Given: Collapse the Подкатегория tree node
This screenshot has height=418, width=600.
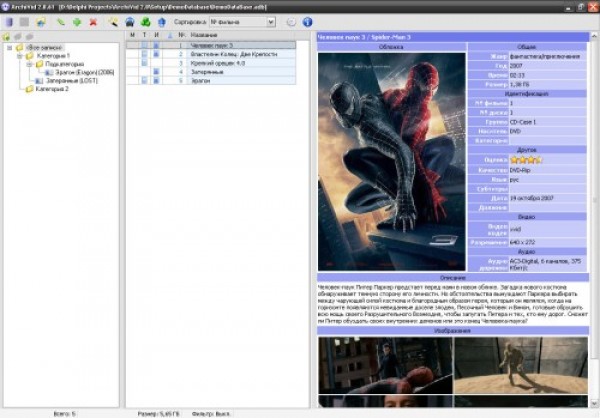Looking at the screenshot, I should click(29, 64).
